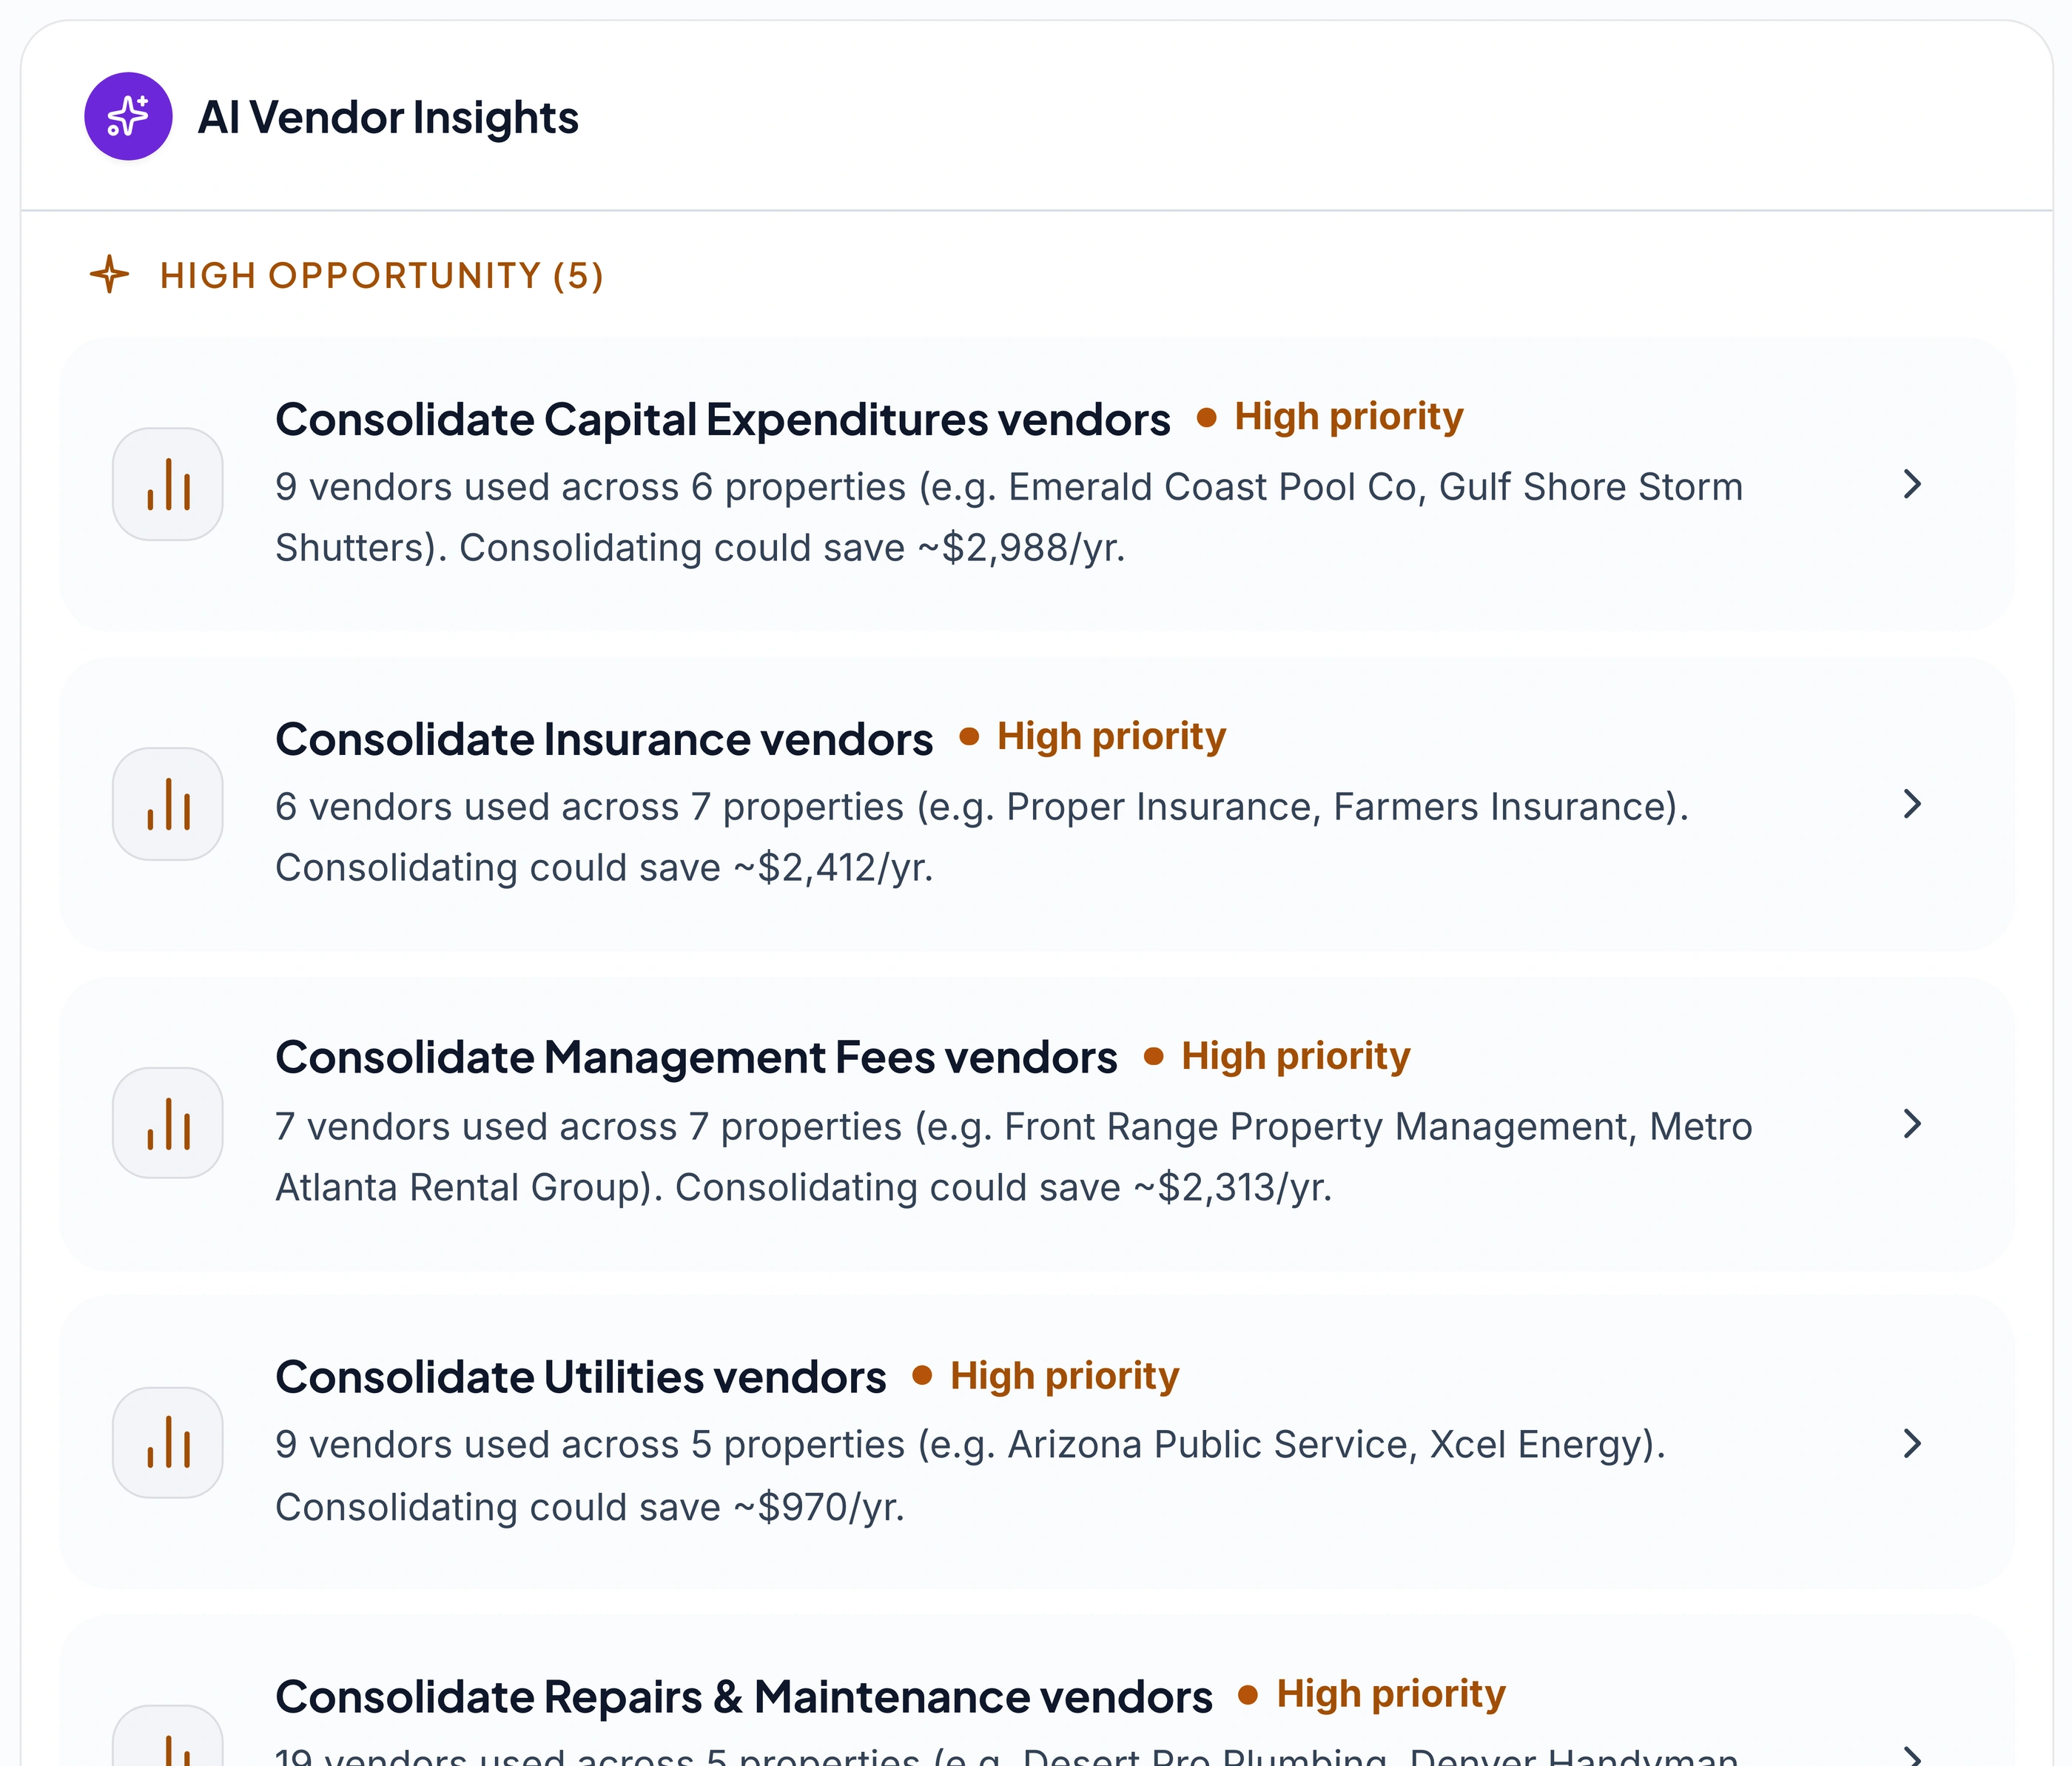
Task: Click the bar chart icon for Management Fees
Action: tap(167, 1123)
